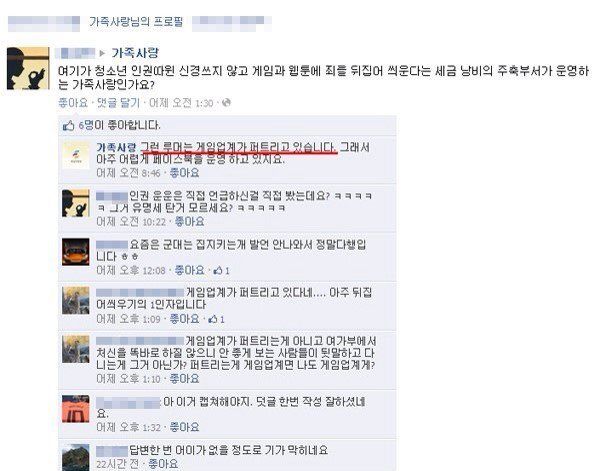
Task: Open 가족사랑 commenter name in first reply
Action: (116, 147)
